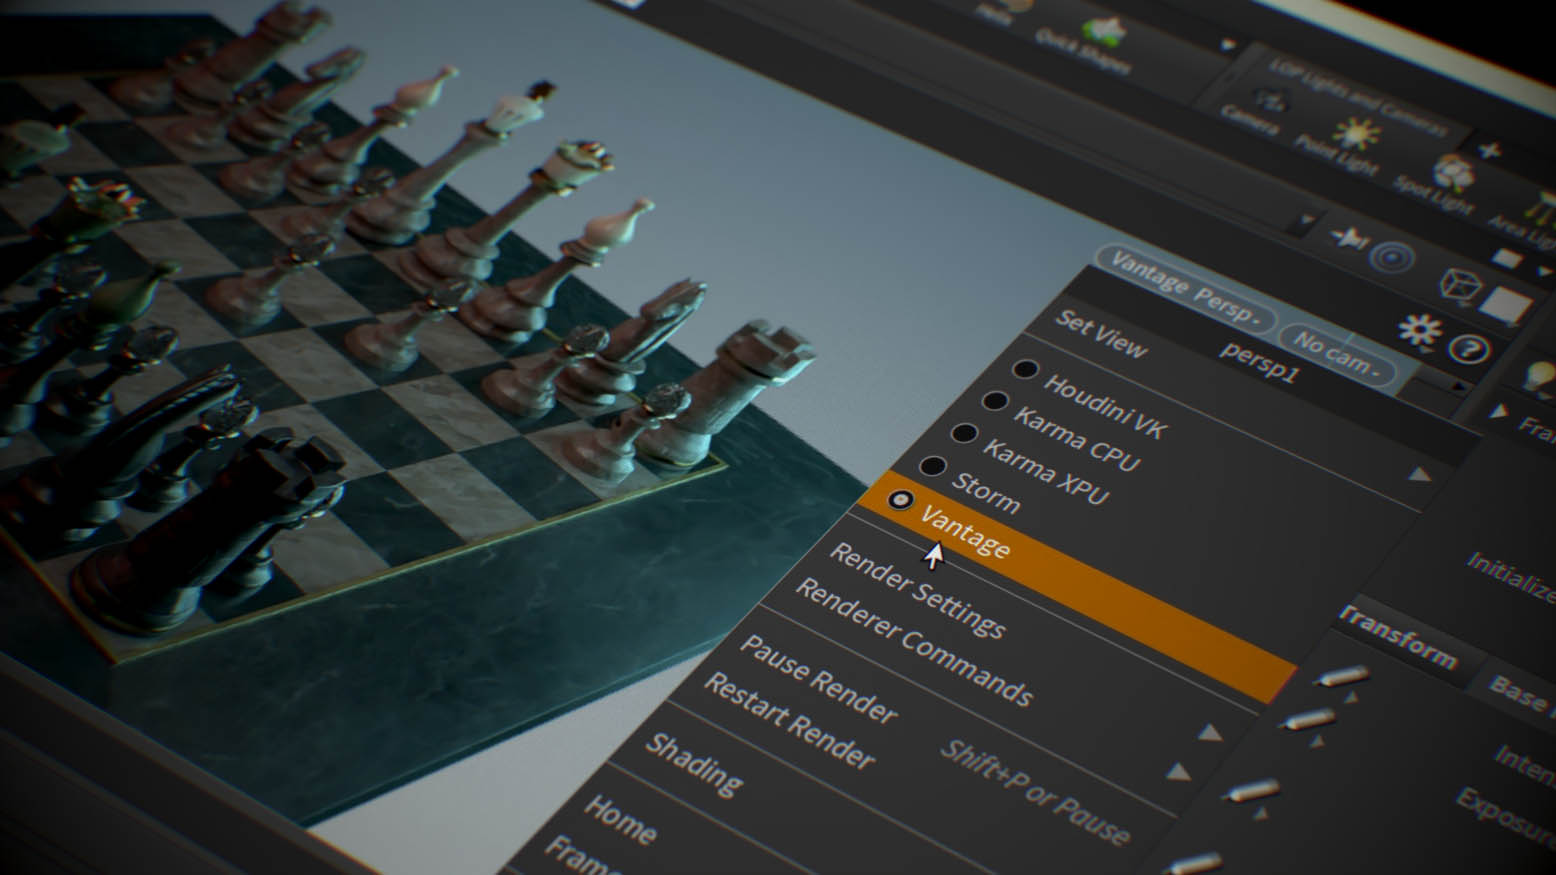Open the Shading submenu
Image resolution: width=1556 pixels, height=875 pixels.
[x=695, y=765]
